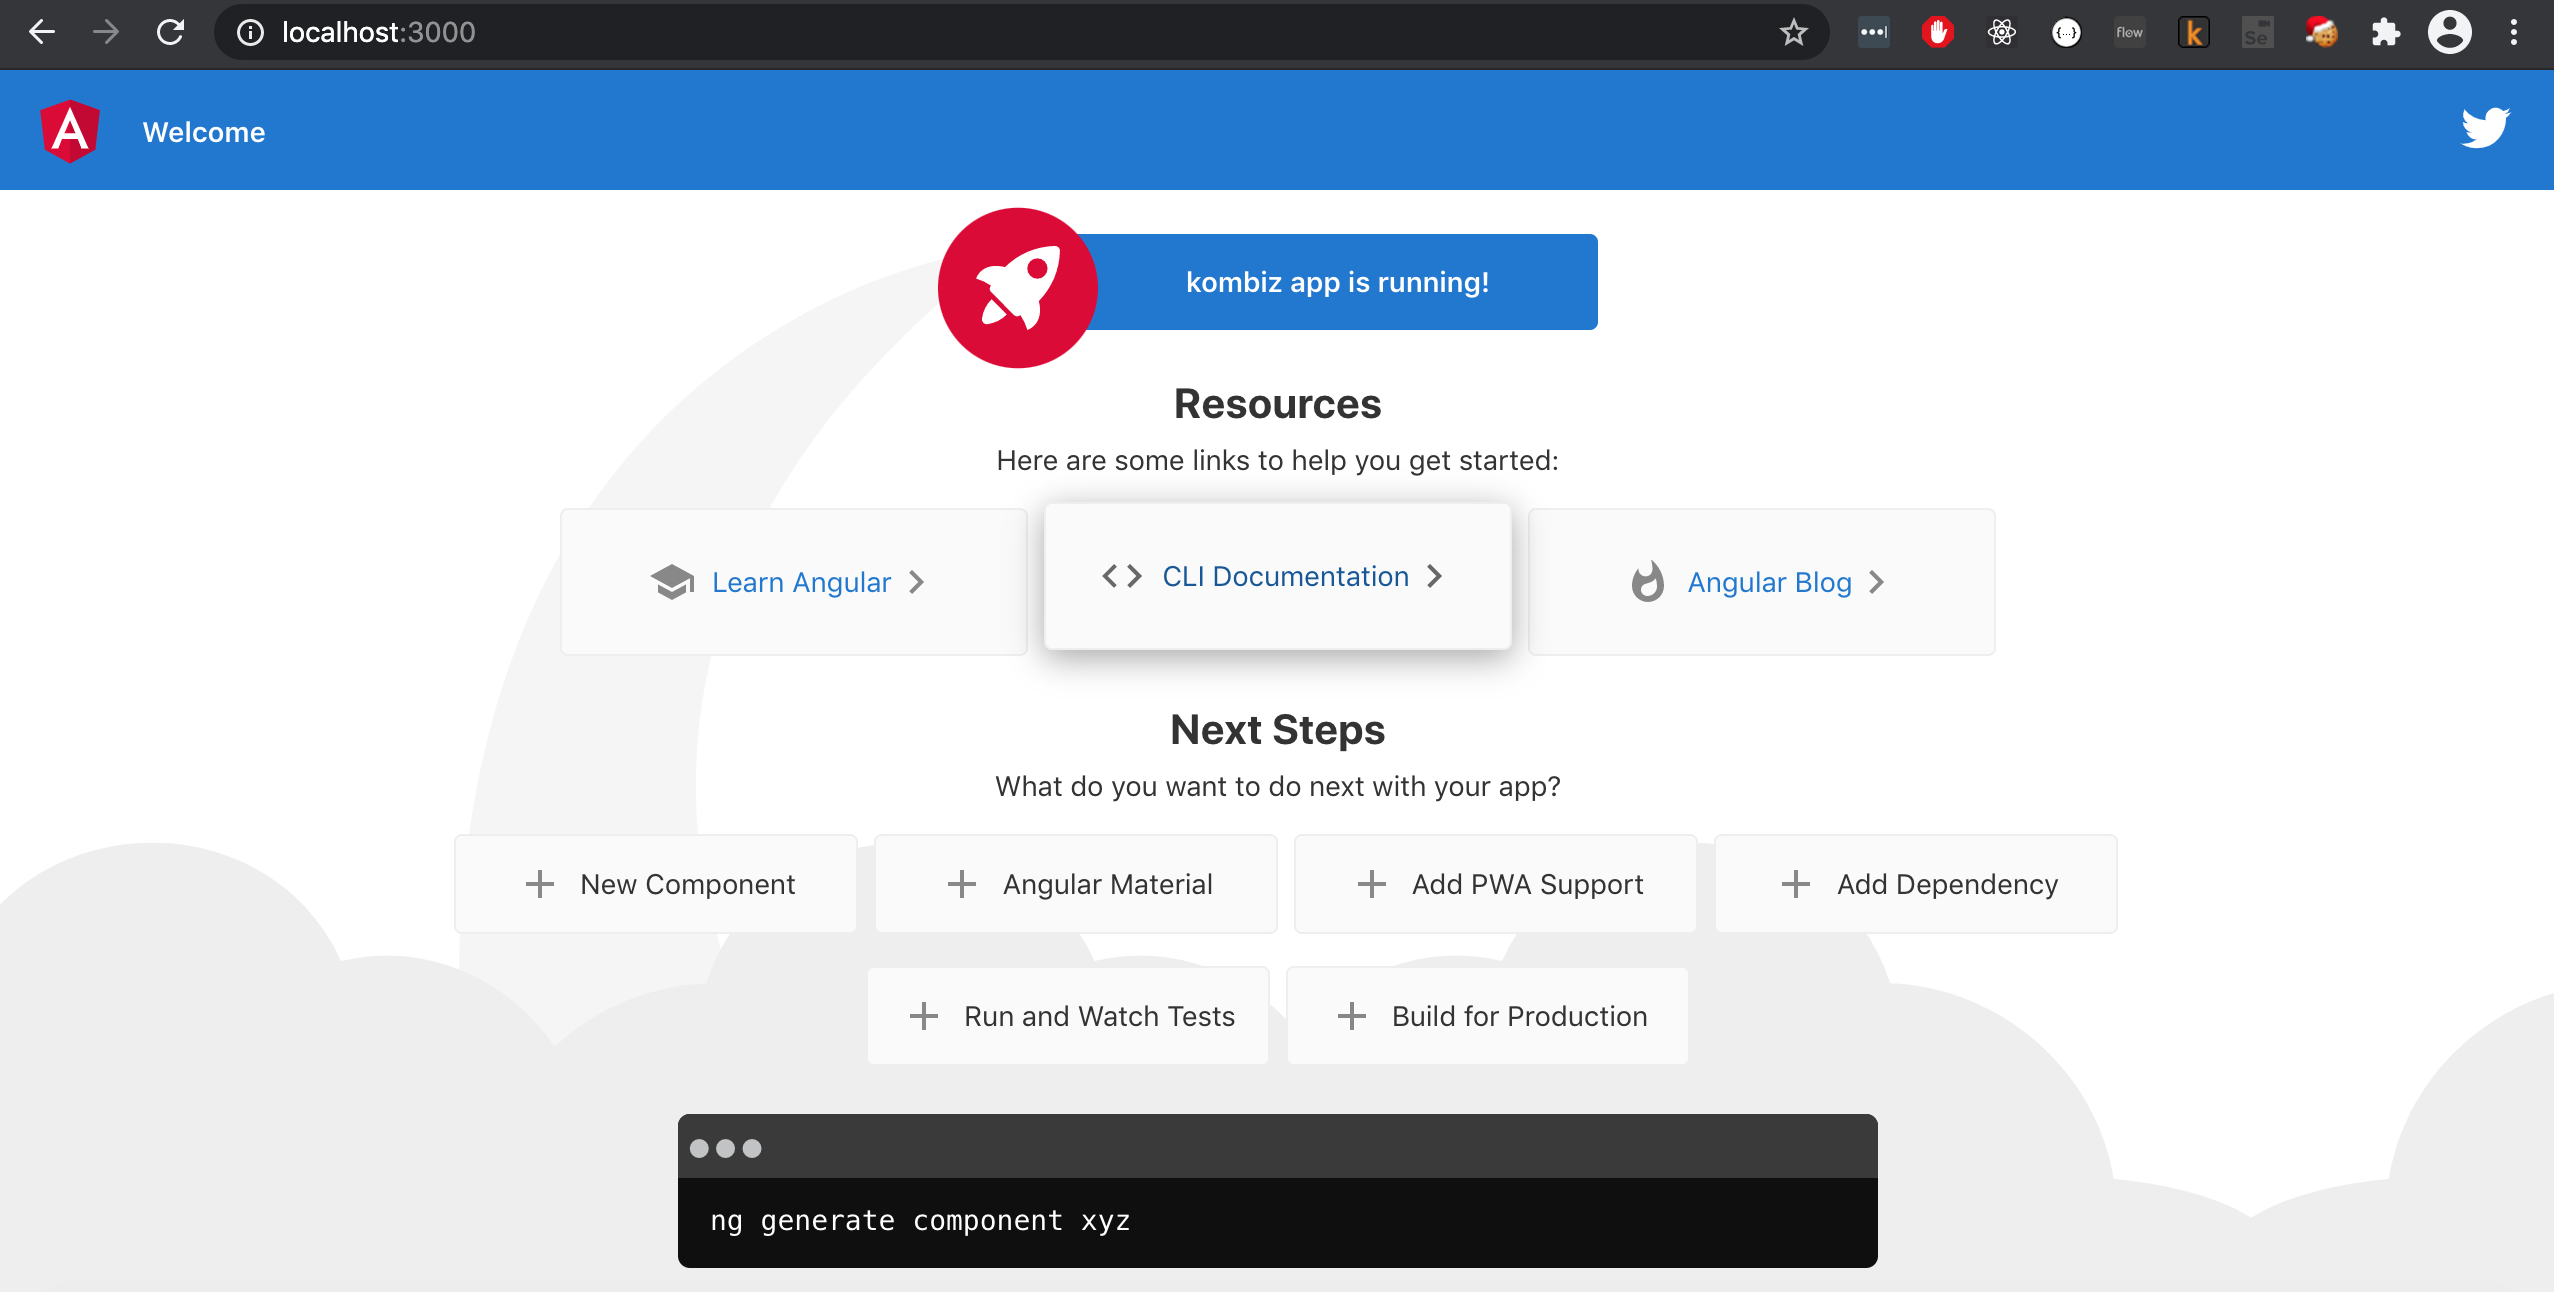2554x1292 pixels.
Task: Click the Angular Blog flame icon
Action: pos(1649,580)
